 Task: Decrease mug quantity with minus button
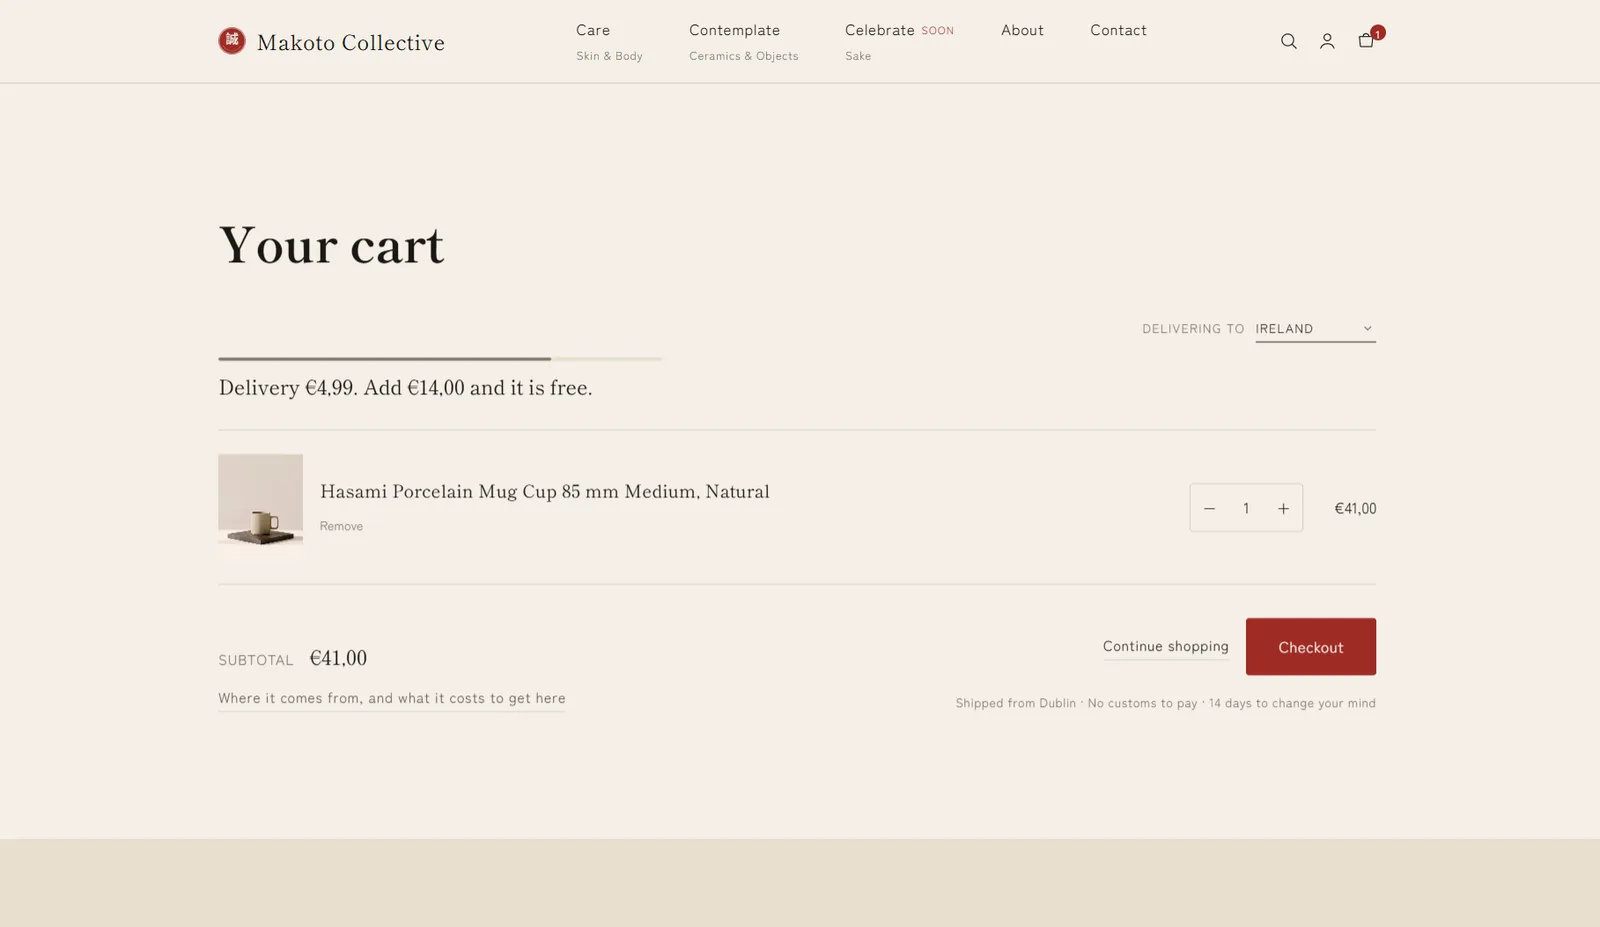1209,508
